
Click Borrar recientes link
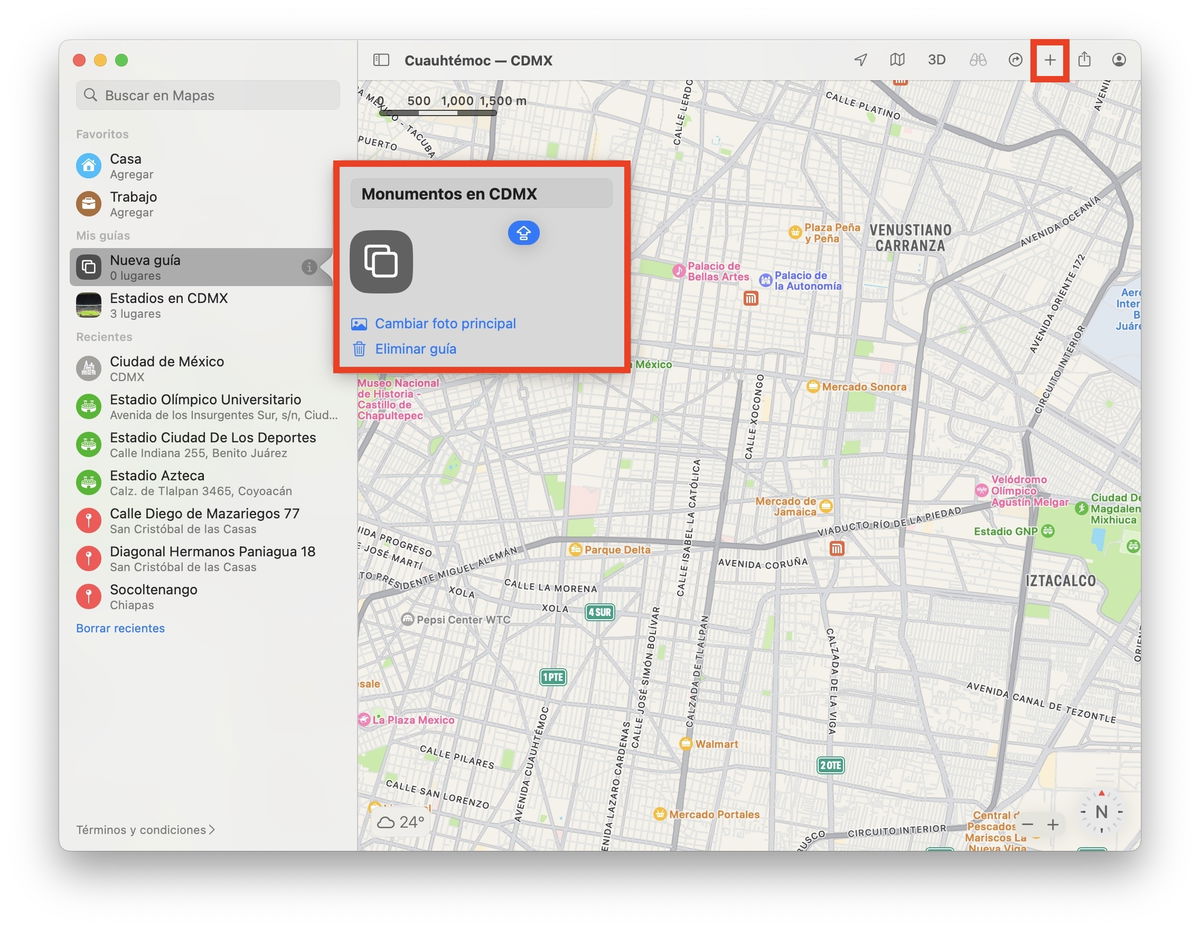click(x=120, y=628)
